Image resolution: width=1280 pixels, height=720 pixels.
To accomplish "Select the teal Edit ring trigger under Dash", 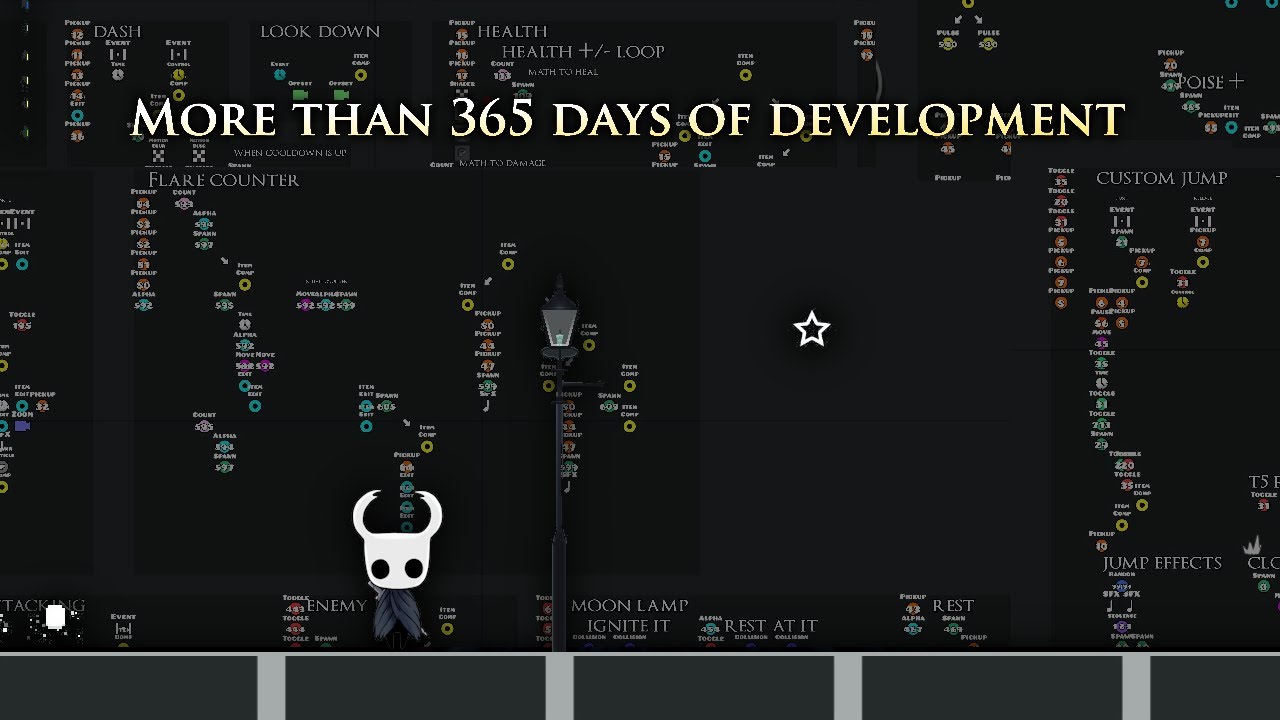I will (77, 115).
